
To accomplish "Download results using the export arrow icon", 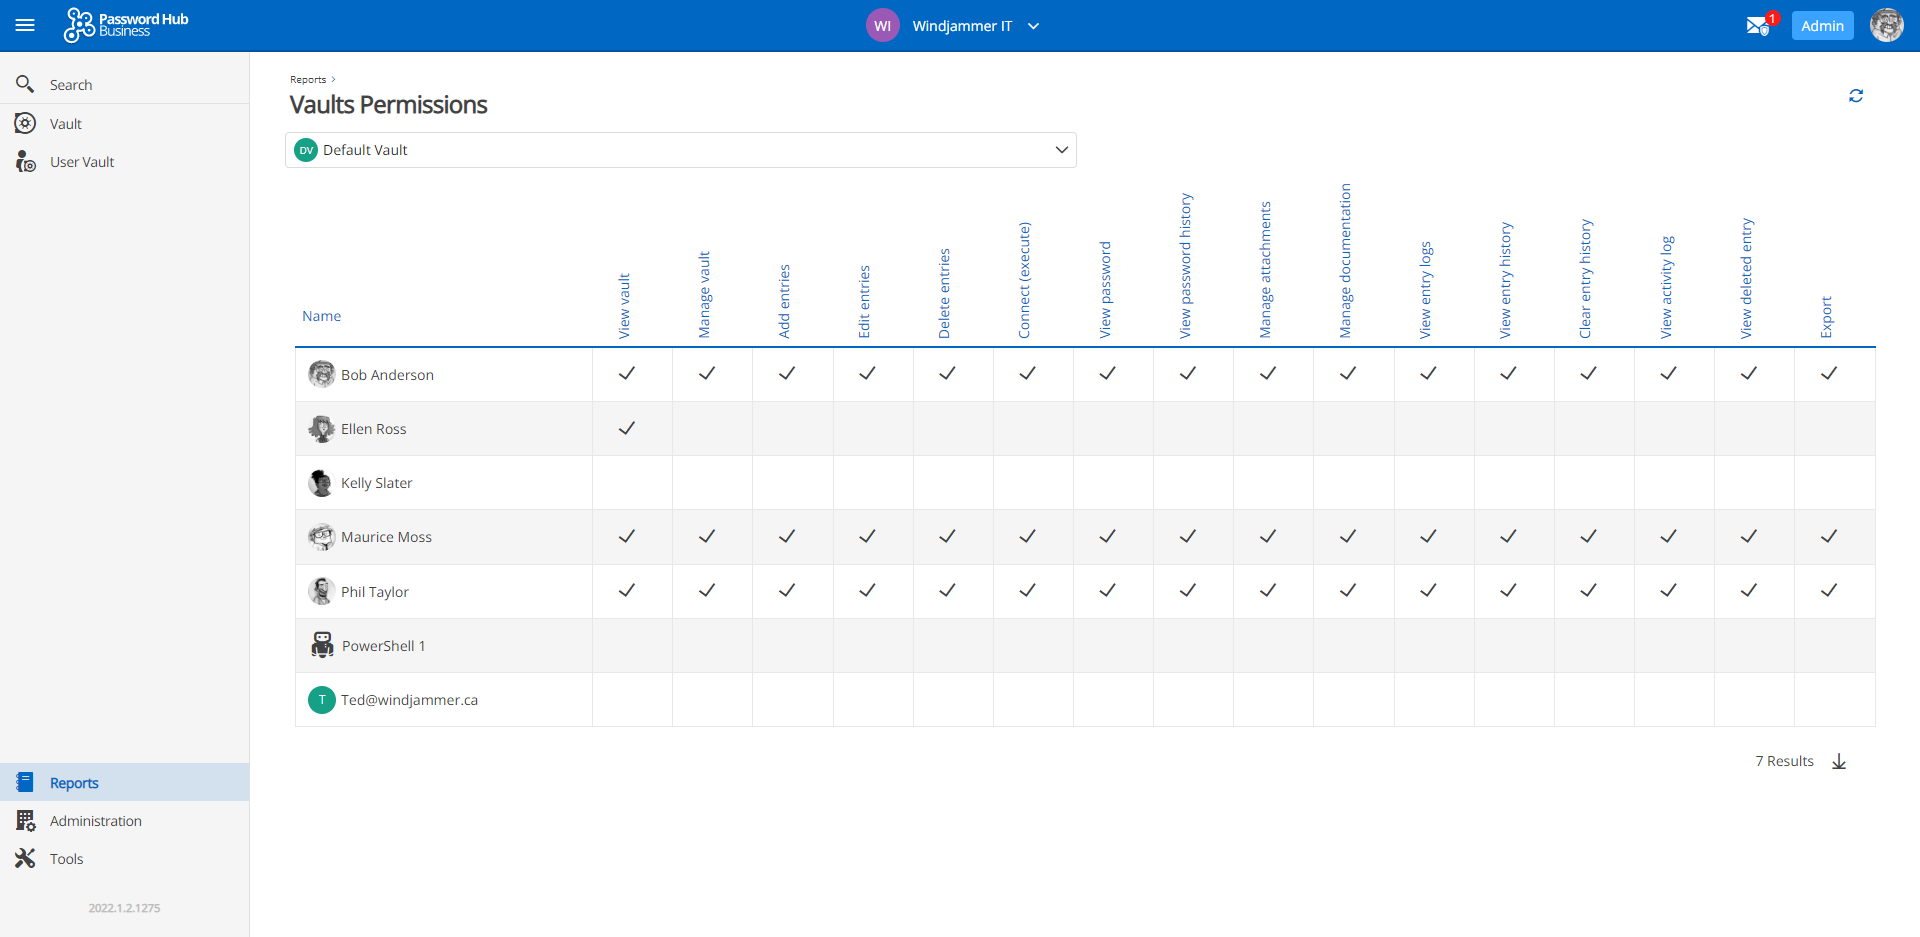I will 1839,762.
